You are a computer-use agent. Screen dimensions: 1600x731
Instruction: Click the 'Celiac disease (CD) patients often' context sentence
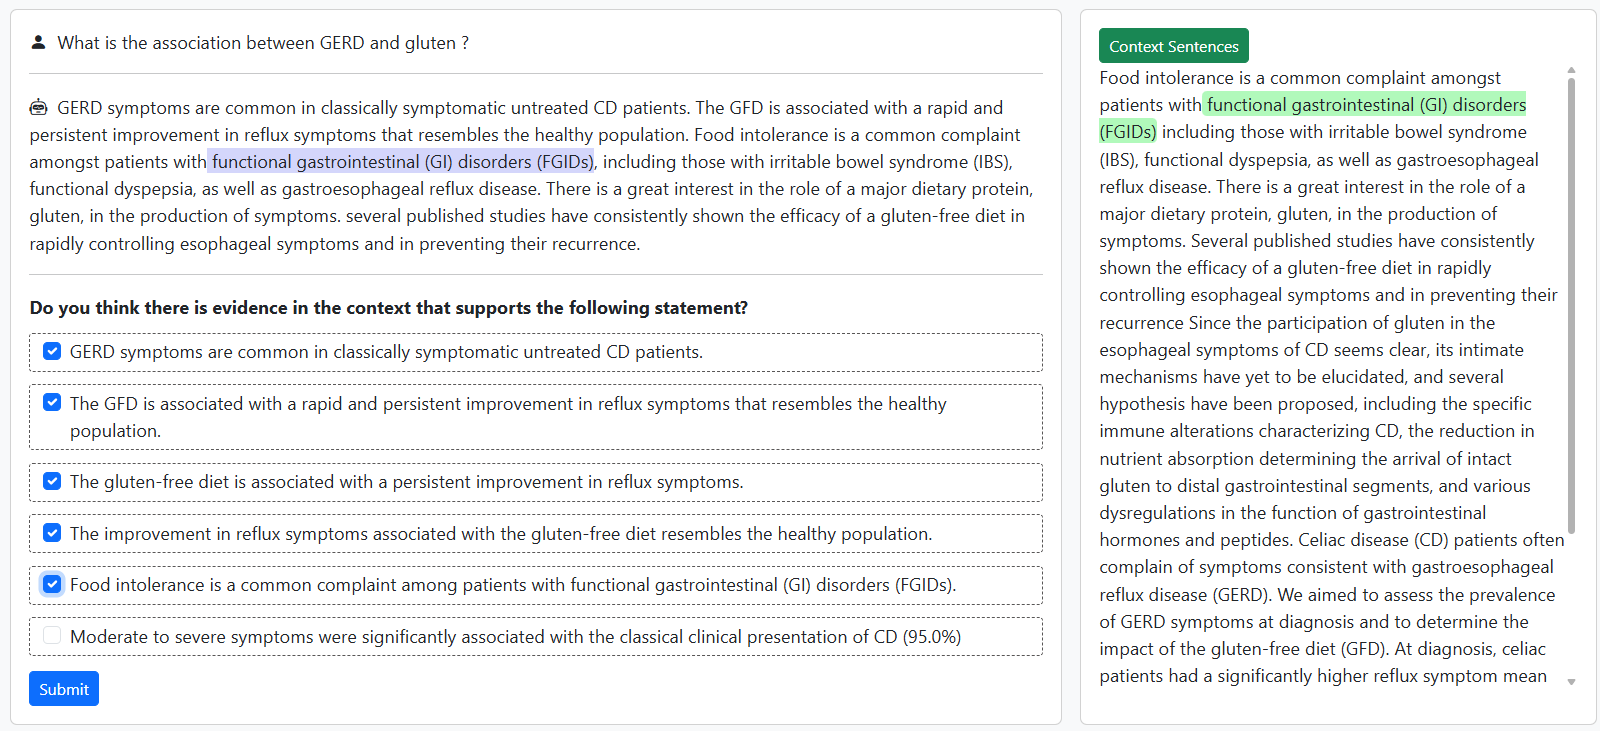[1431, 540]
